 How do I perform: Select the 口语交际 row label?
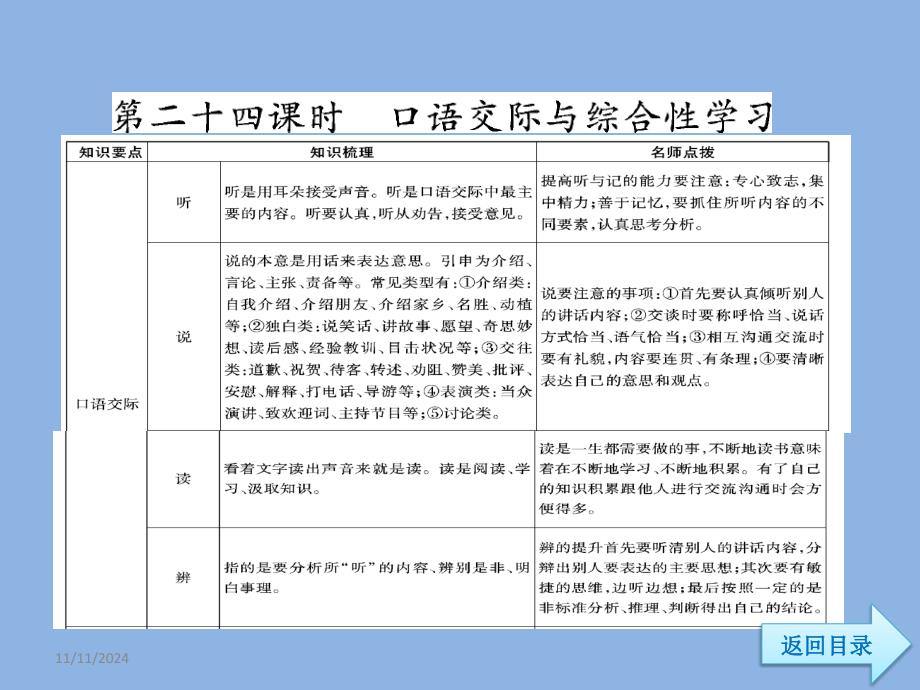(107, 404)
